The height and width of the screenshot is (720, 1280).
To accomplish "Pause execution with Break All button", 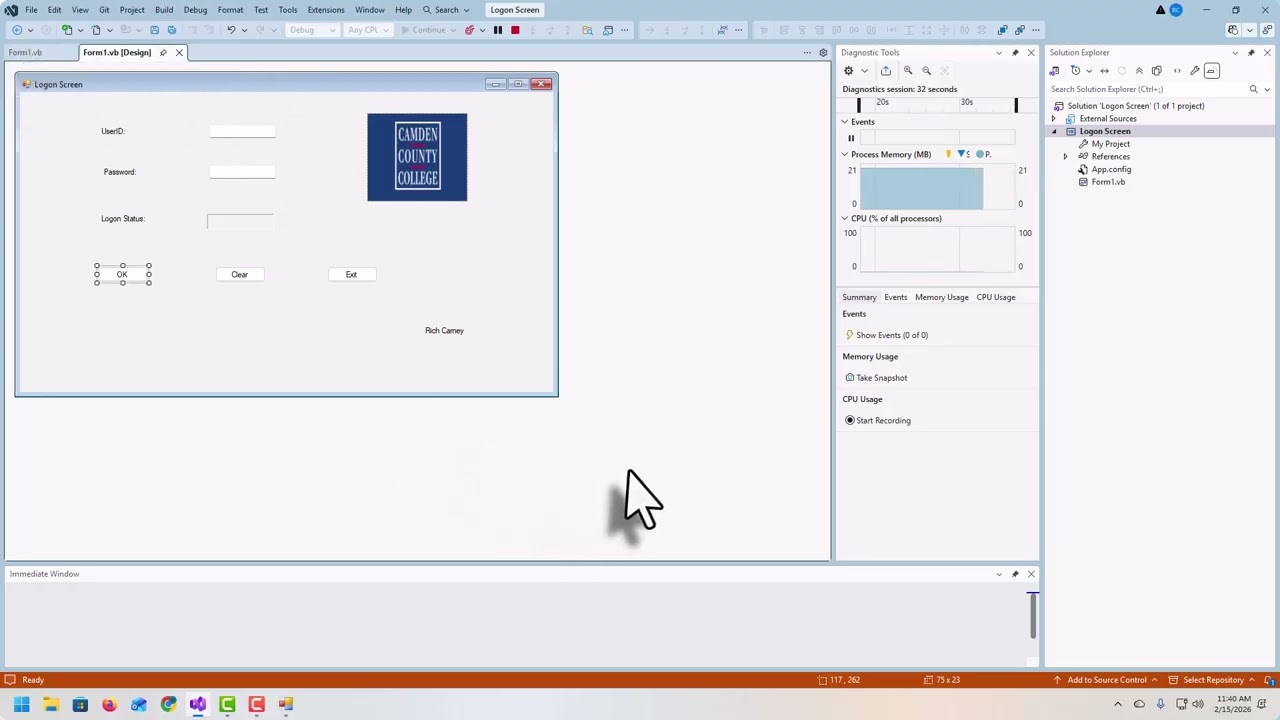I will click(497, 30).
